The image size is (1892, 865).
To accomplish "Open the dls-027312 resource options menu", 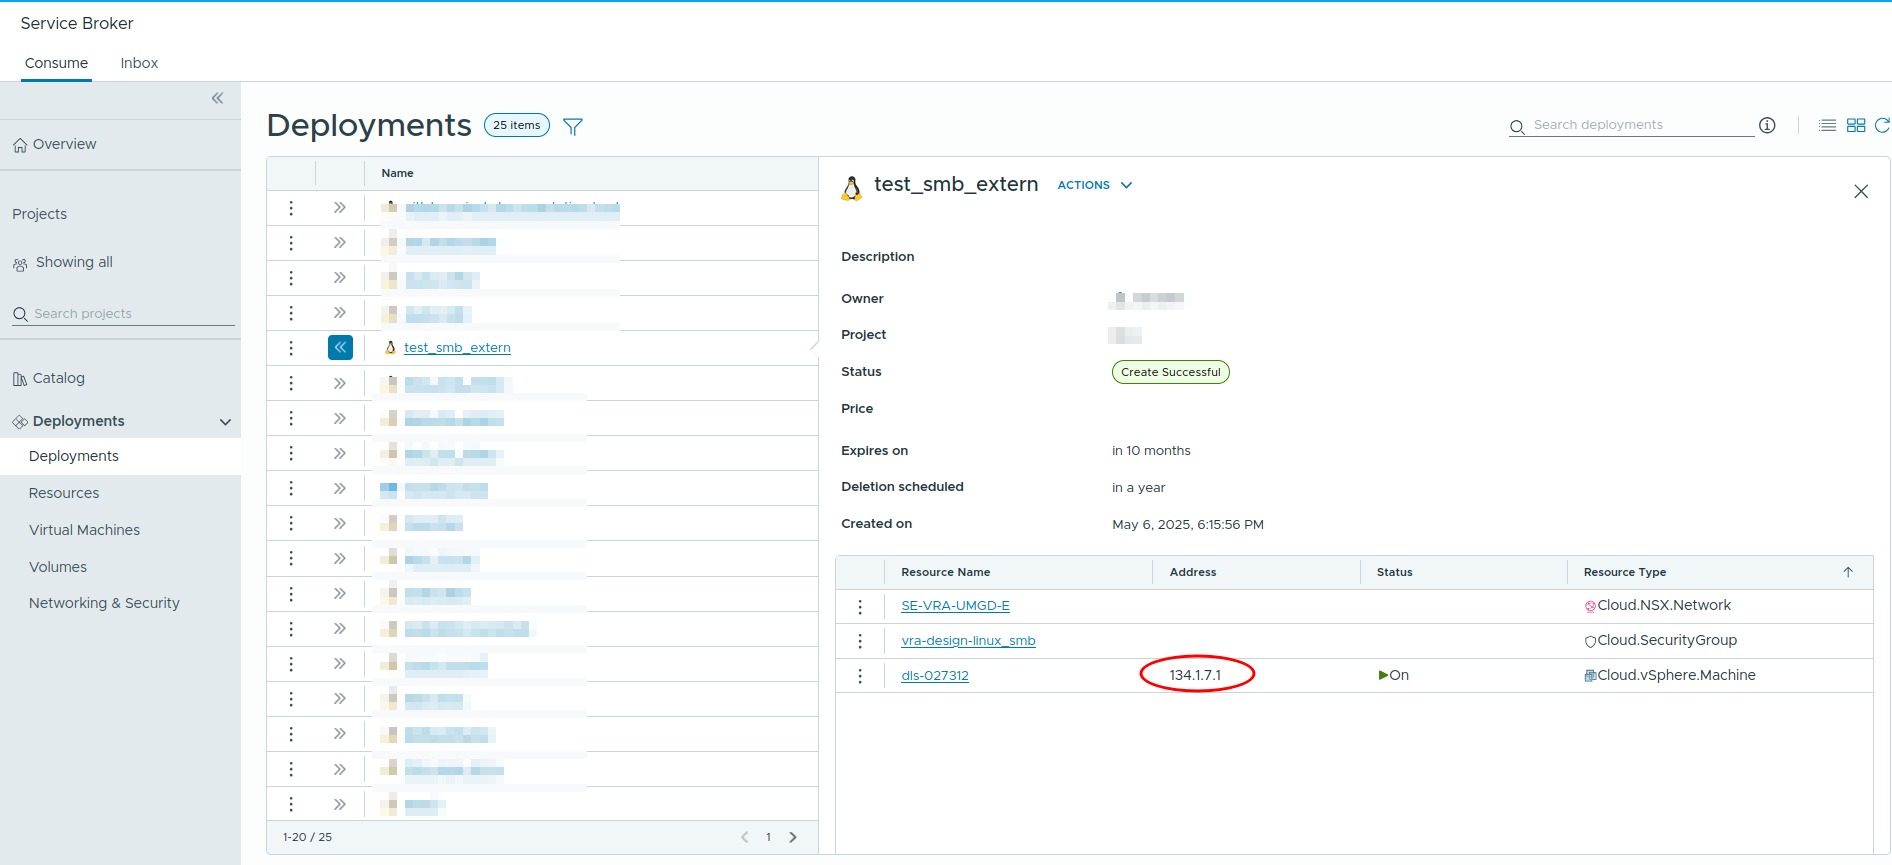I will 860,676.
